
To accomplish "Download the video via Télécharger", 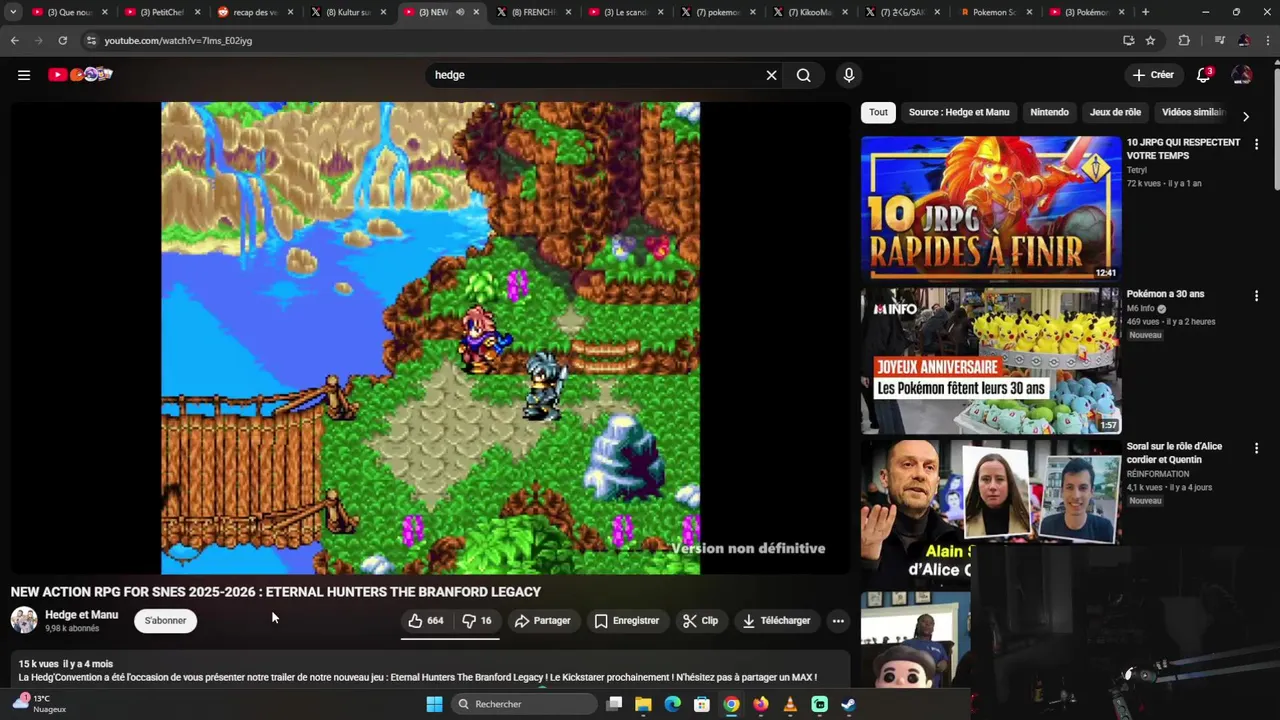I will click(x=776, y=621).
